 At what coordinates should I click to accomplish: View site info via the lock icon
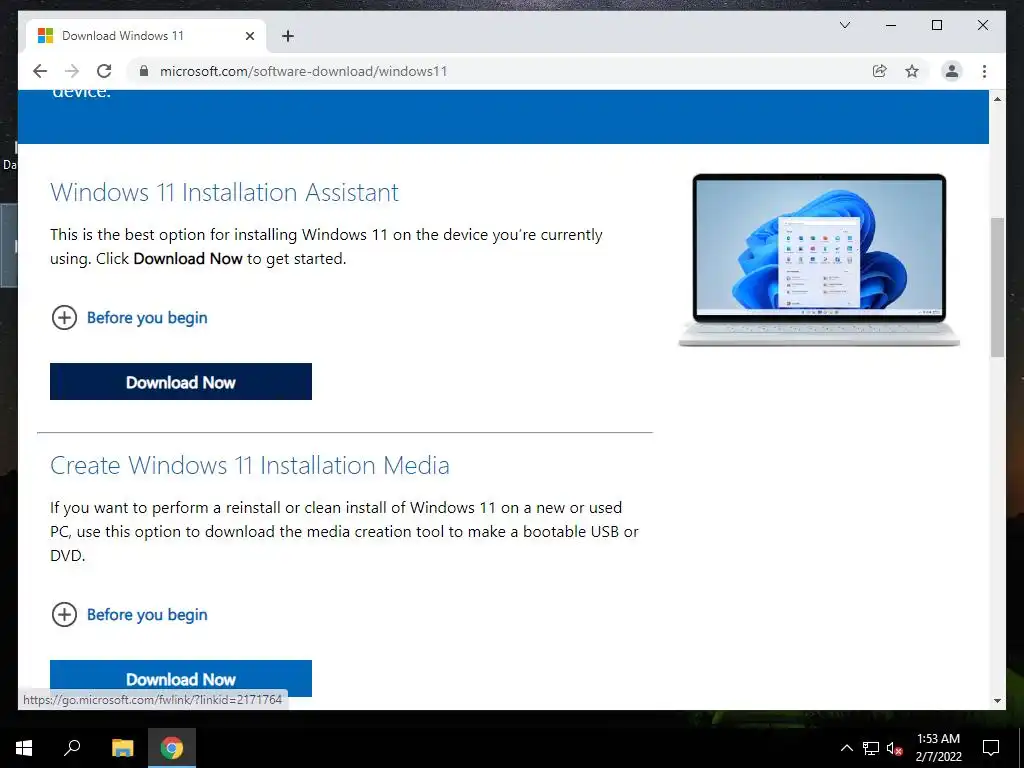(x=144, y=71)
